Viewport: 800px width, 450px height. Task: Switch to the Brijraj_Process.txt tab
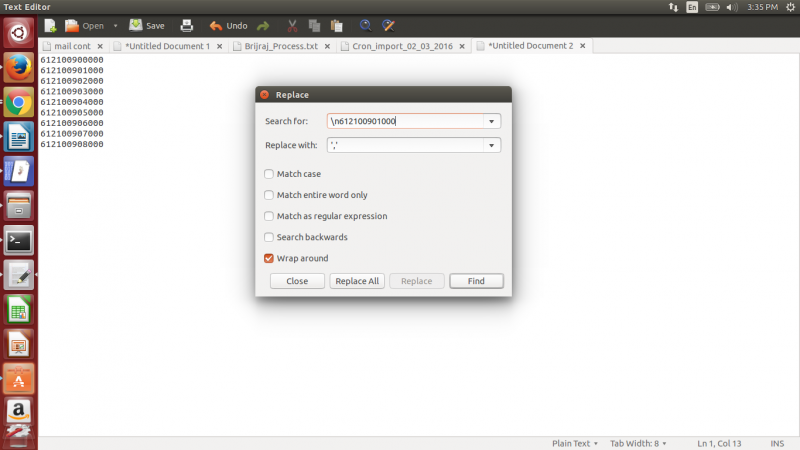[x=281, y=46]
